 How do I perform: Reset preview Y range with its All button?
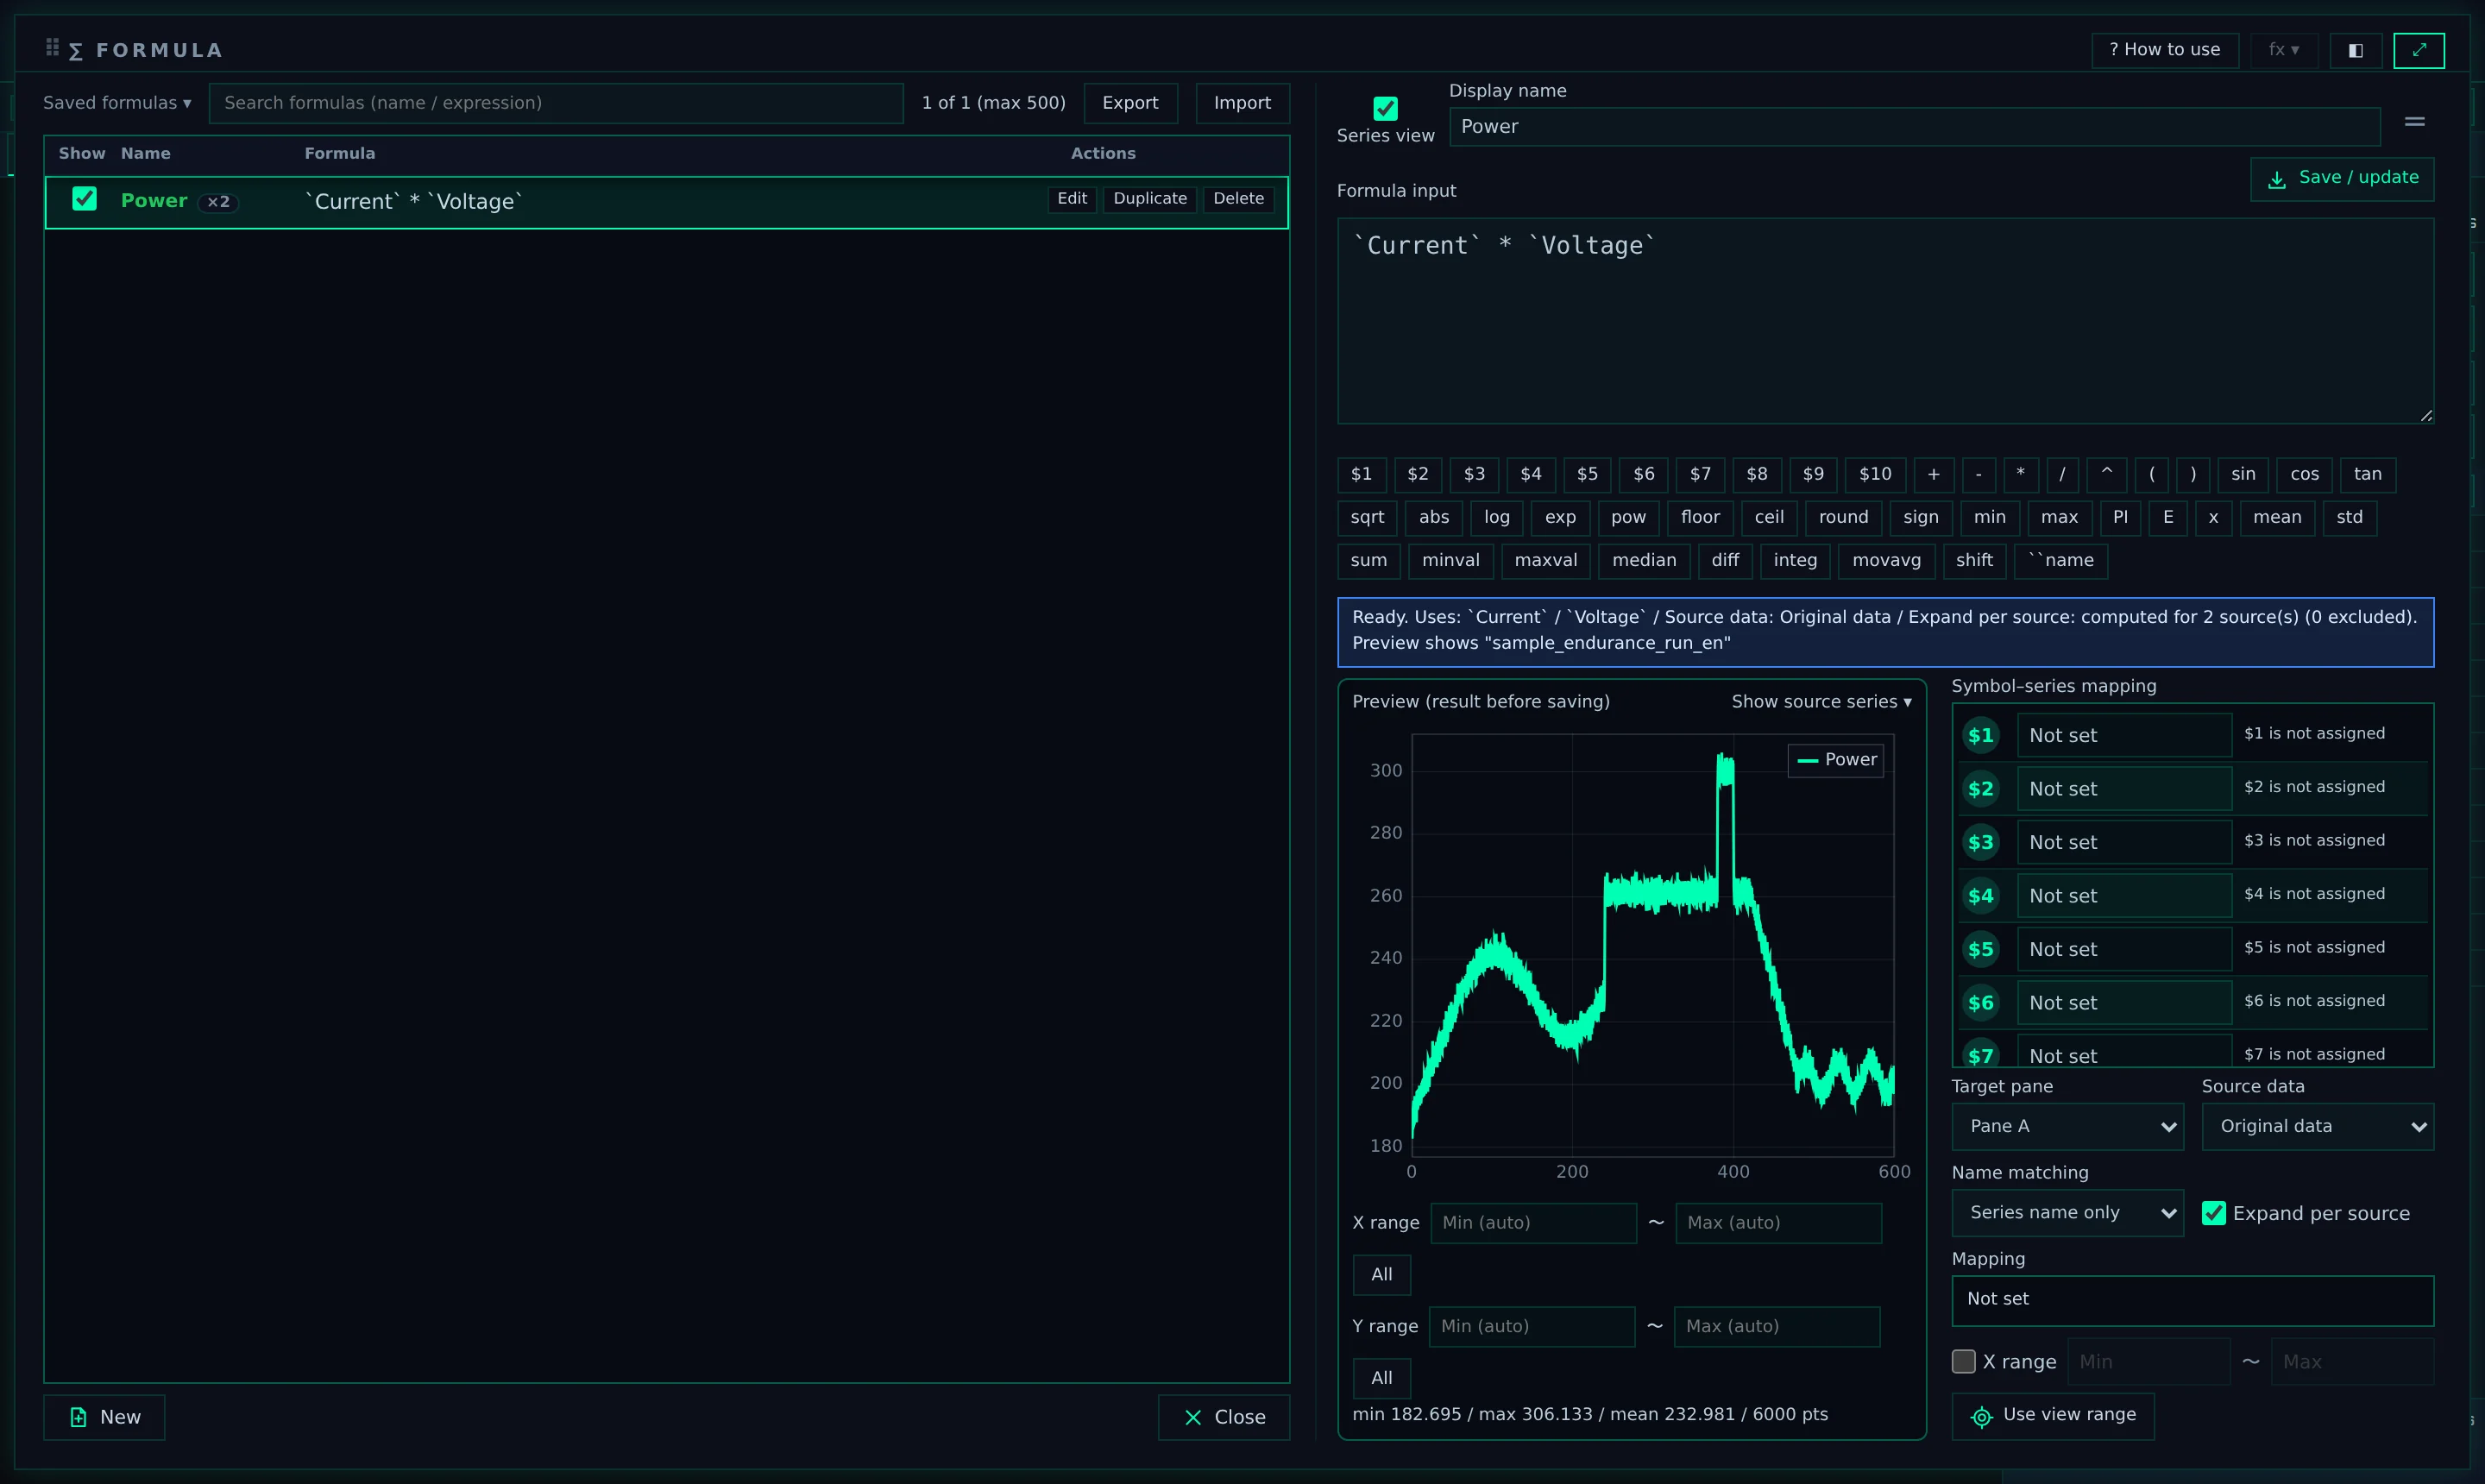point(1381,1378)
